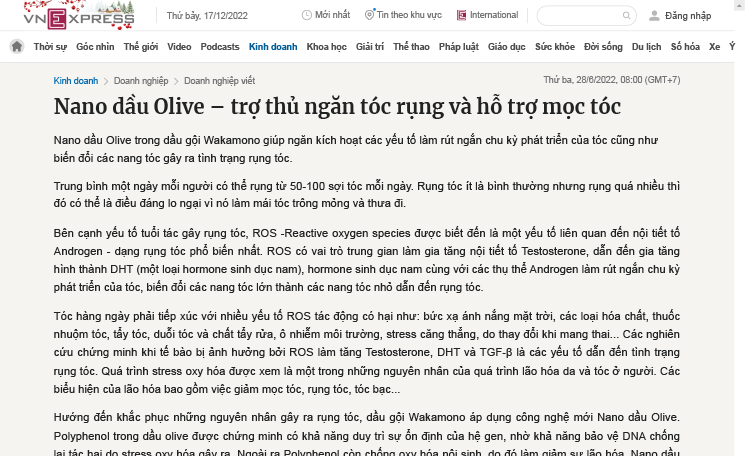Open the Thời sự section
This screenshot has height=456, width=745.
[50, 47]
